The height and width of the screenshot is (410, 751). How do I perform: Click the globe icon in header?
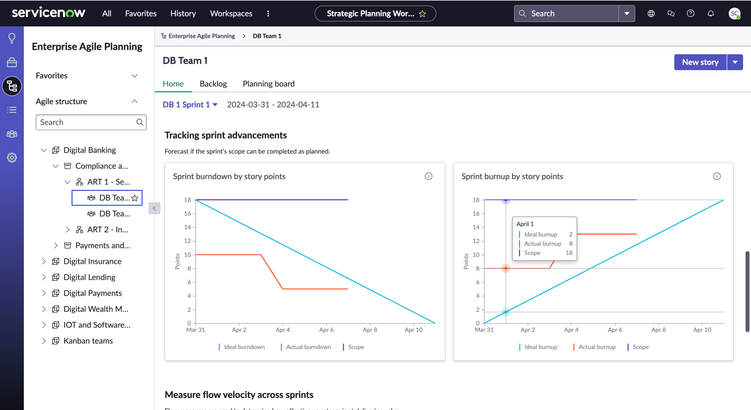click(651, 13)
